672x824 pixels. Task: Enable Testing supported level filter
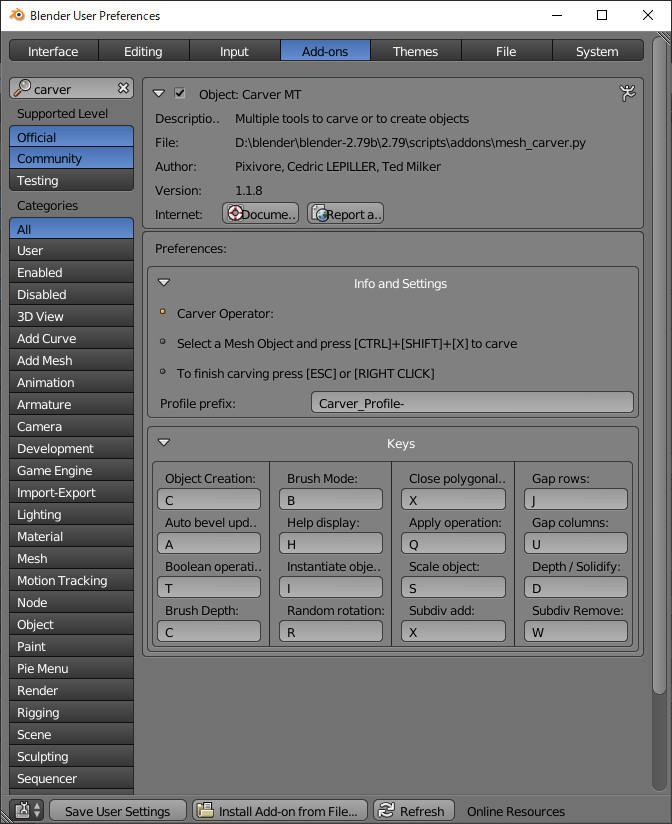click(71, 181)
